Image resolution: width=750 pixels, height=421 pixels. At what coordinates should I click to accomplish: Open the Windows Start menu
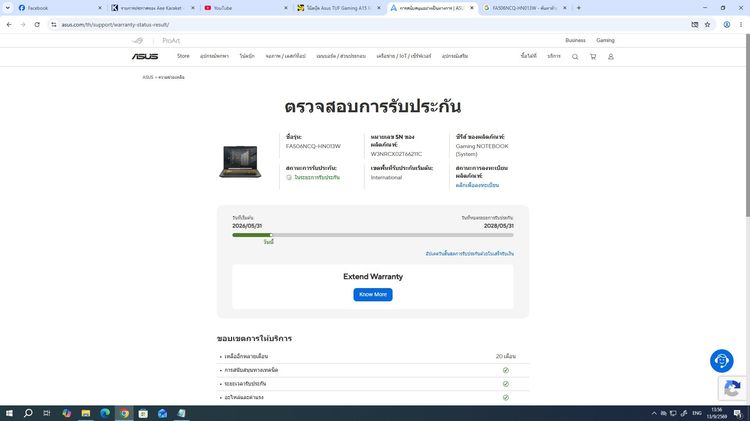tap(9, 413)
